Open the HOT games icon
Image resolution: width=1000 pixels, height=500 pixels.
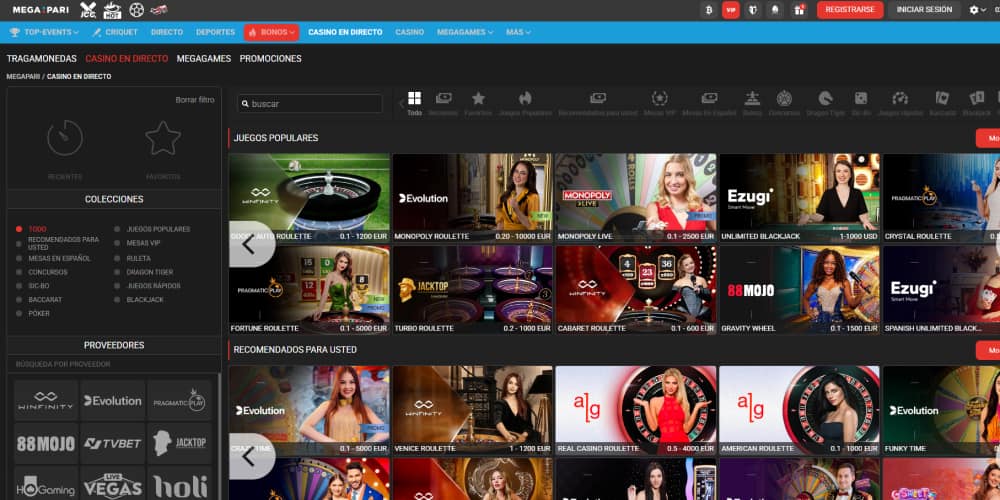(112, 10)
